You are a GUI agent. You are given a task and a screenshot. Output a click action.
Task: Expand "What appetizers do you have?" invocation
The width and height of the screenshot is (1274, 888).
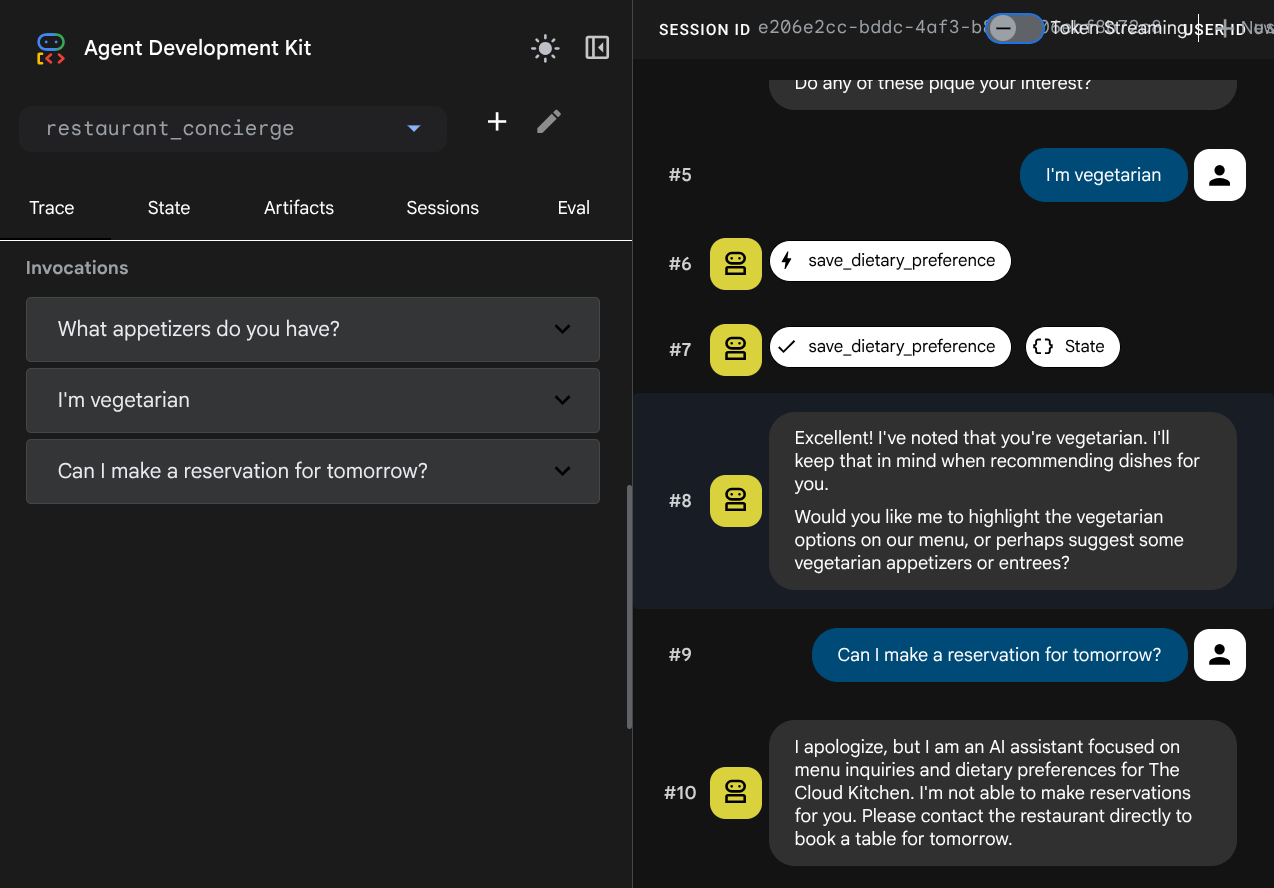312,329
